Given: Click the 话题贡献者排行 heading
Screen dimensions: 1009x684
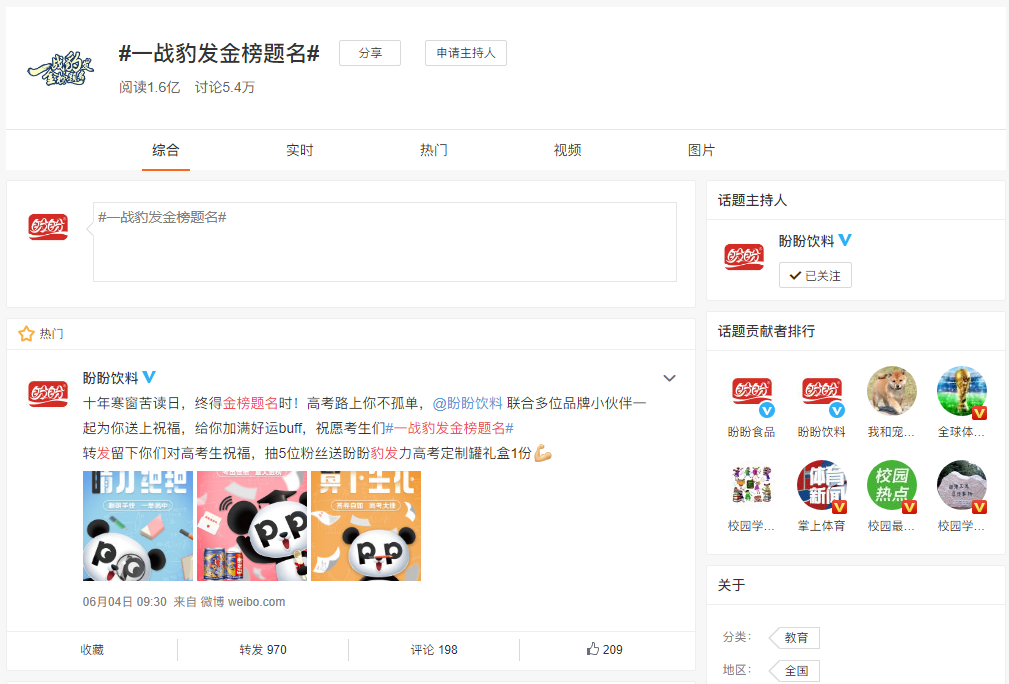Looking at the screenshot, I should 766,331.
